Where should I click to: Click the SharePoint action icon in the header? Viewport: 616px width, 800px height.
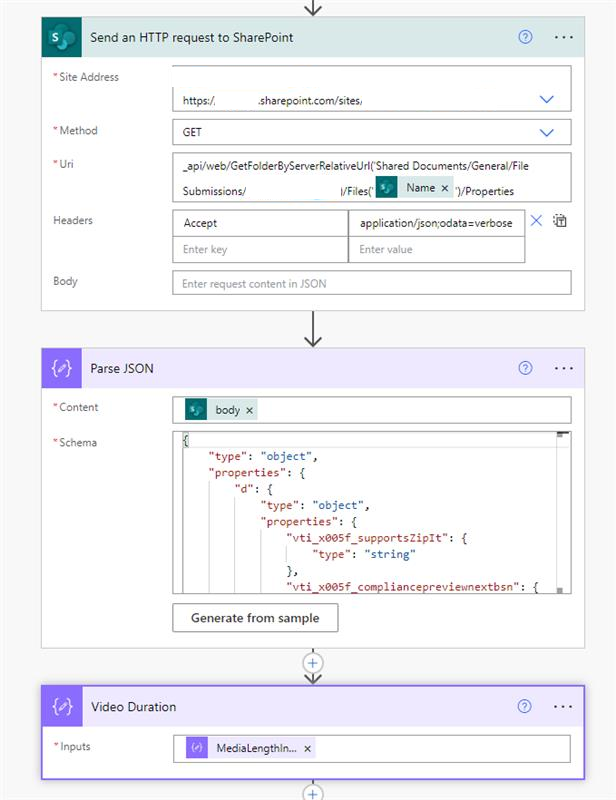coord(61,37)
